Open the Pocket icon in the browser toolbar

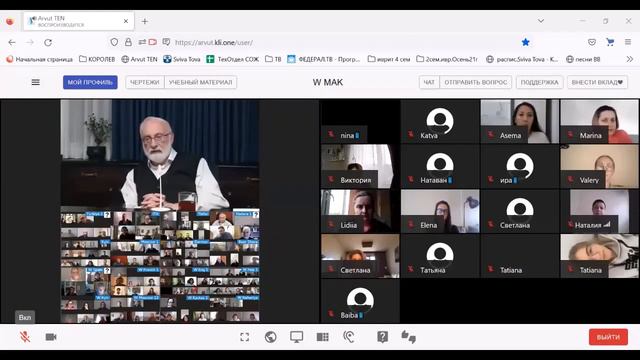592,42
